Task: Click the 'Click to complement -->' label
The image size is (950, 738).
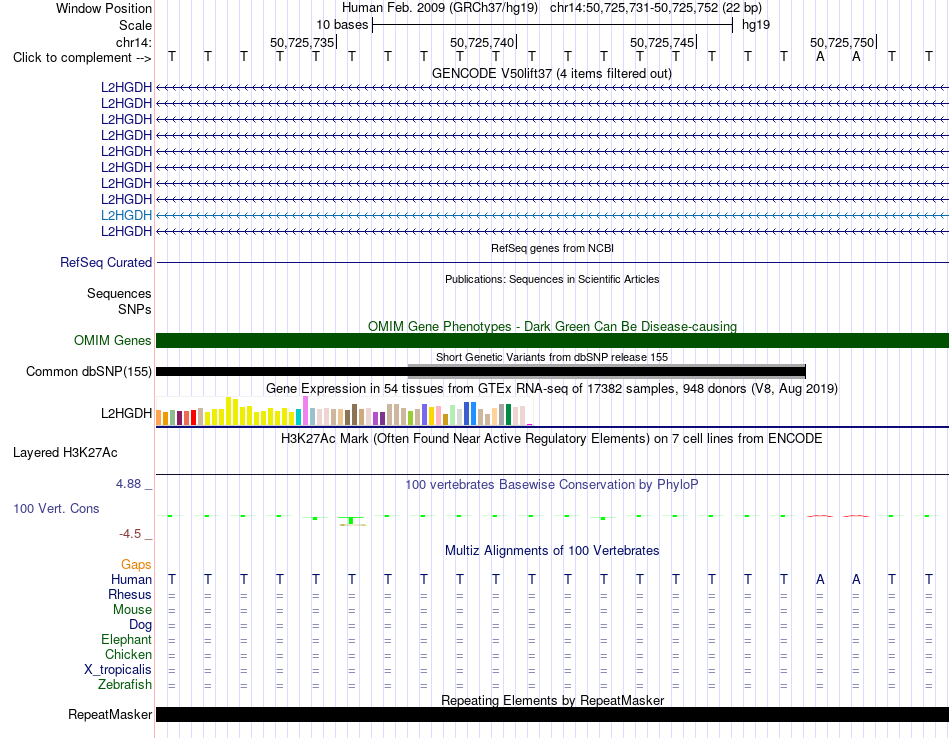Action: pos(82,58)
